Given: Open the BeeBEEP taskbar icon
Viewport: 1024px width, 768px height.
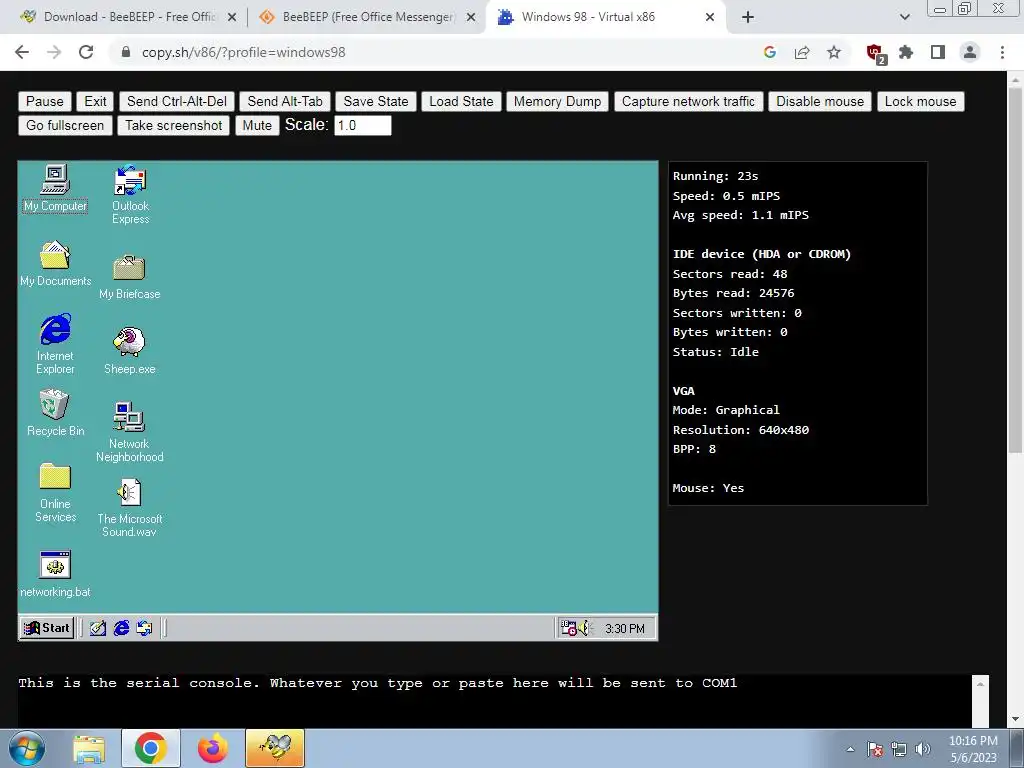Looking at the screenshot, I should click(275, 748).
